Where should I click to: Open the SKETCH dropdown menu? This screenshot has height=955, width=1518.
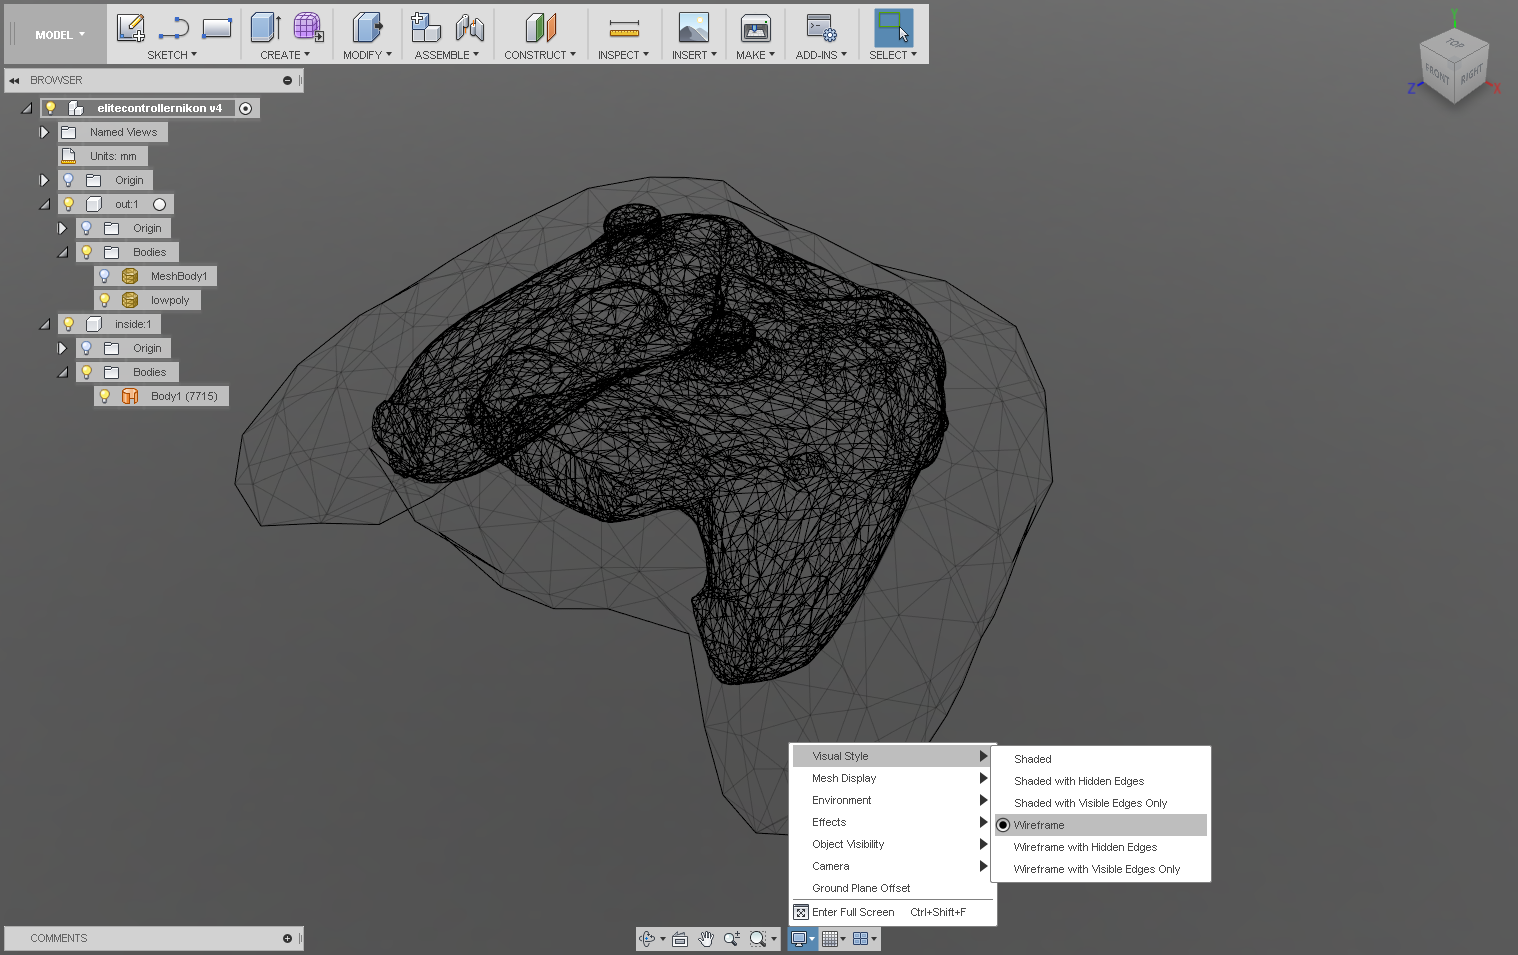[x=172, y=55]
